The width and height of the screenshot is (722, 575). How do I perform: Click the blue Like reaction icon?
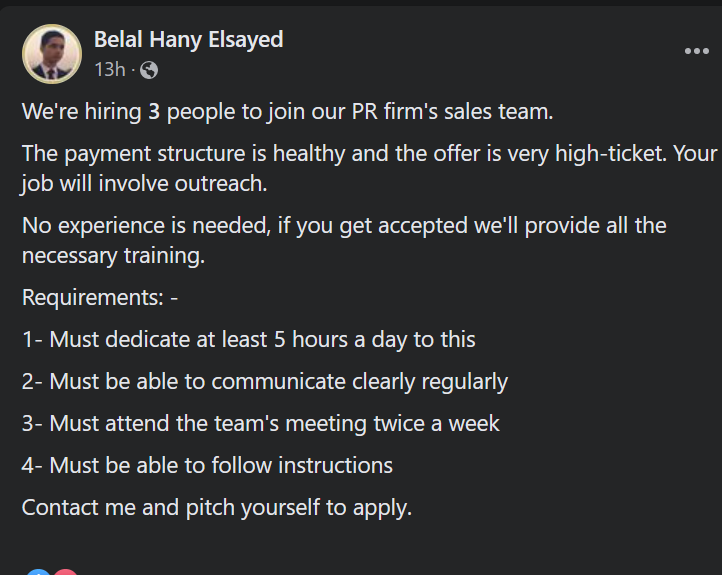[x=38, y=572]
